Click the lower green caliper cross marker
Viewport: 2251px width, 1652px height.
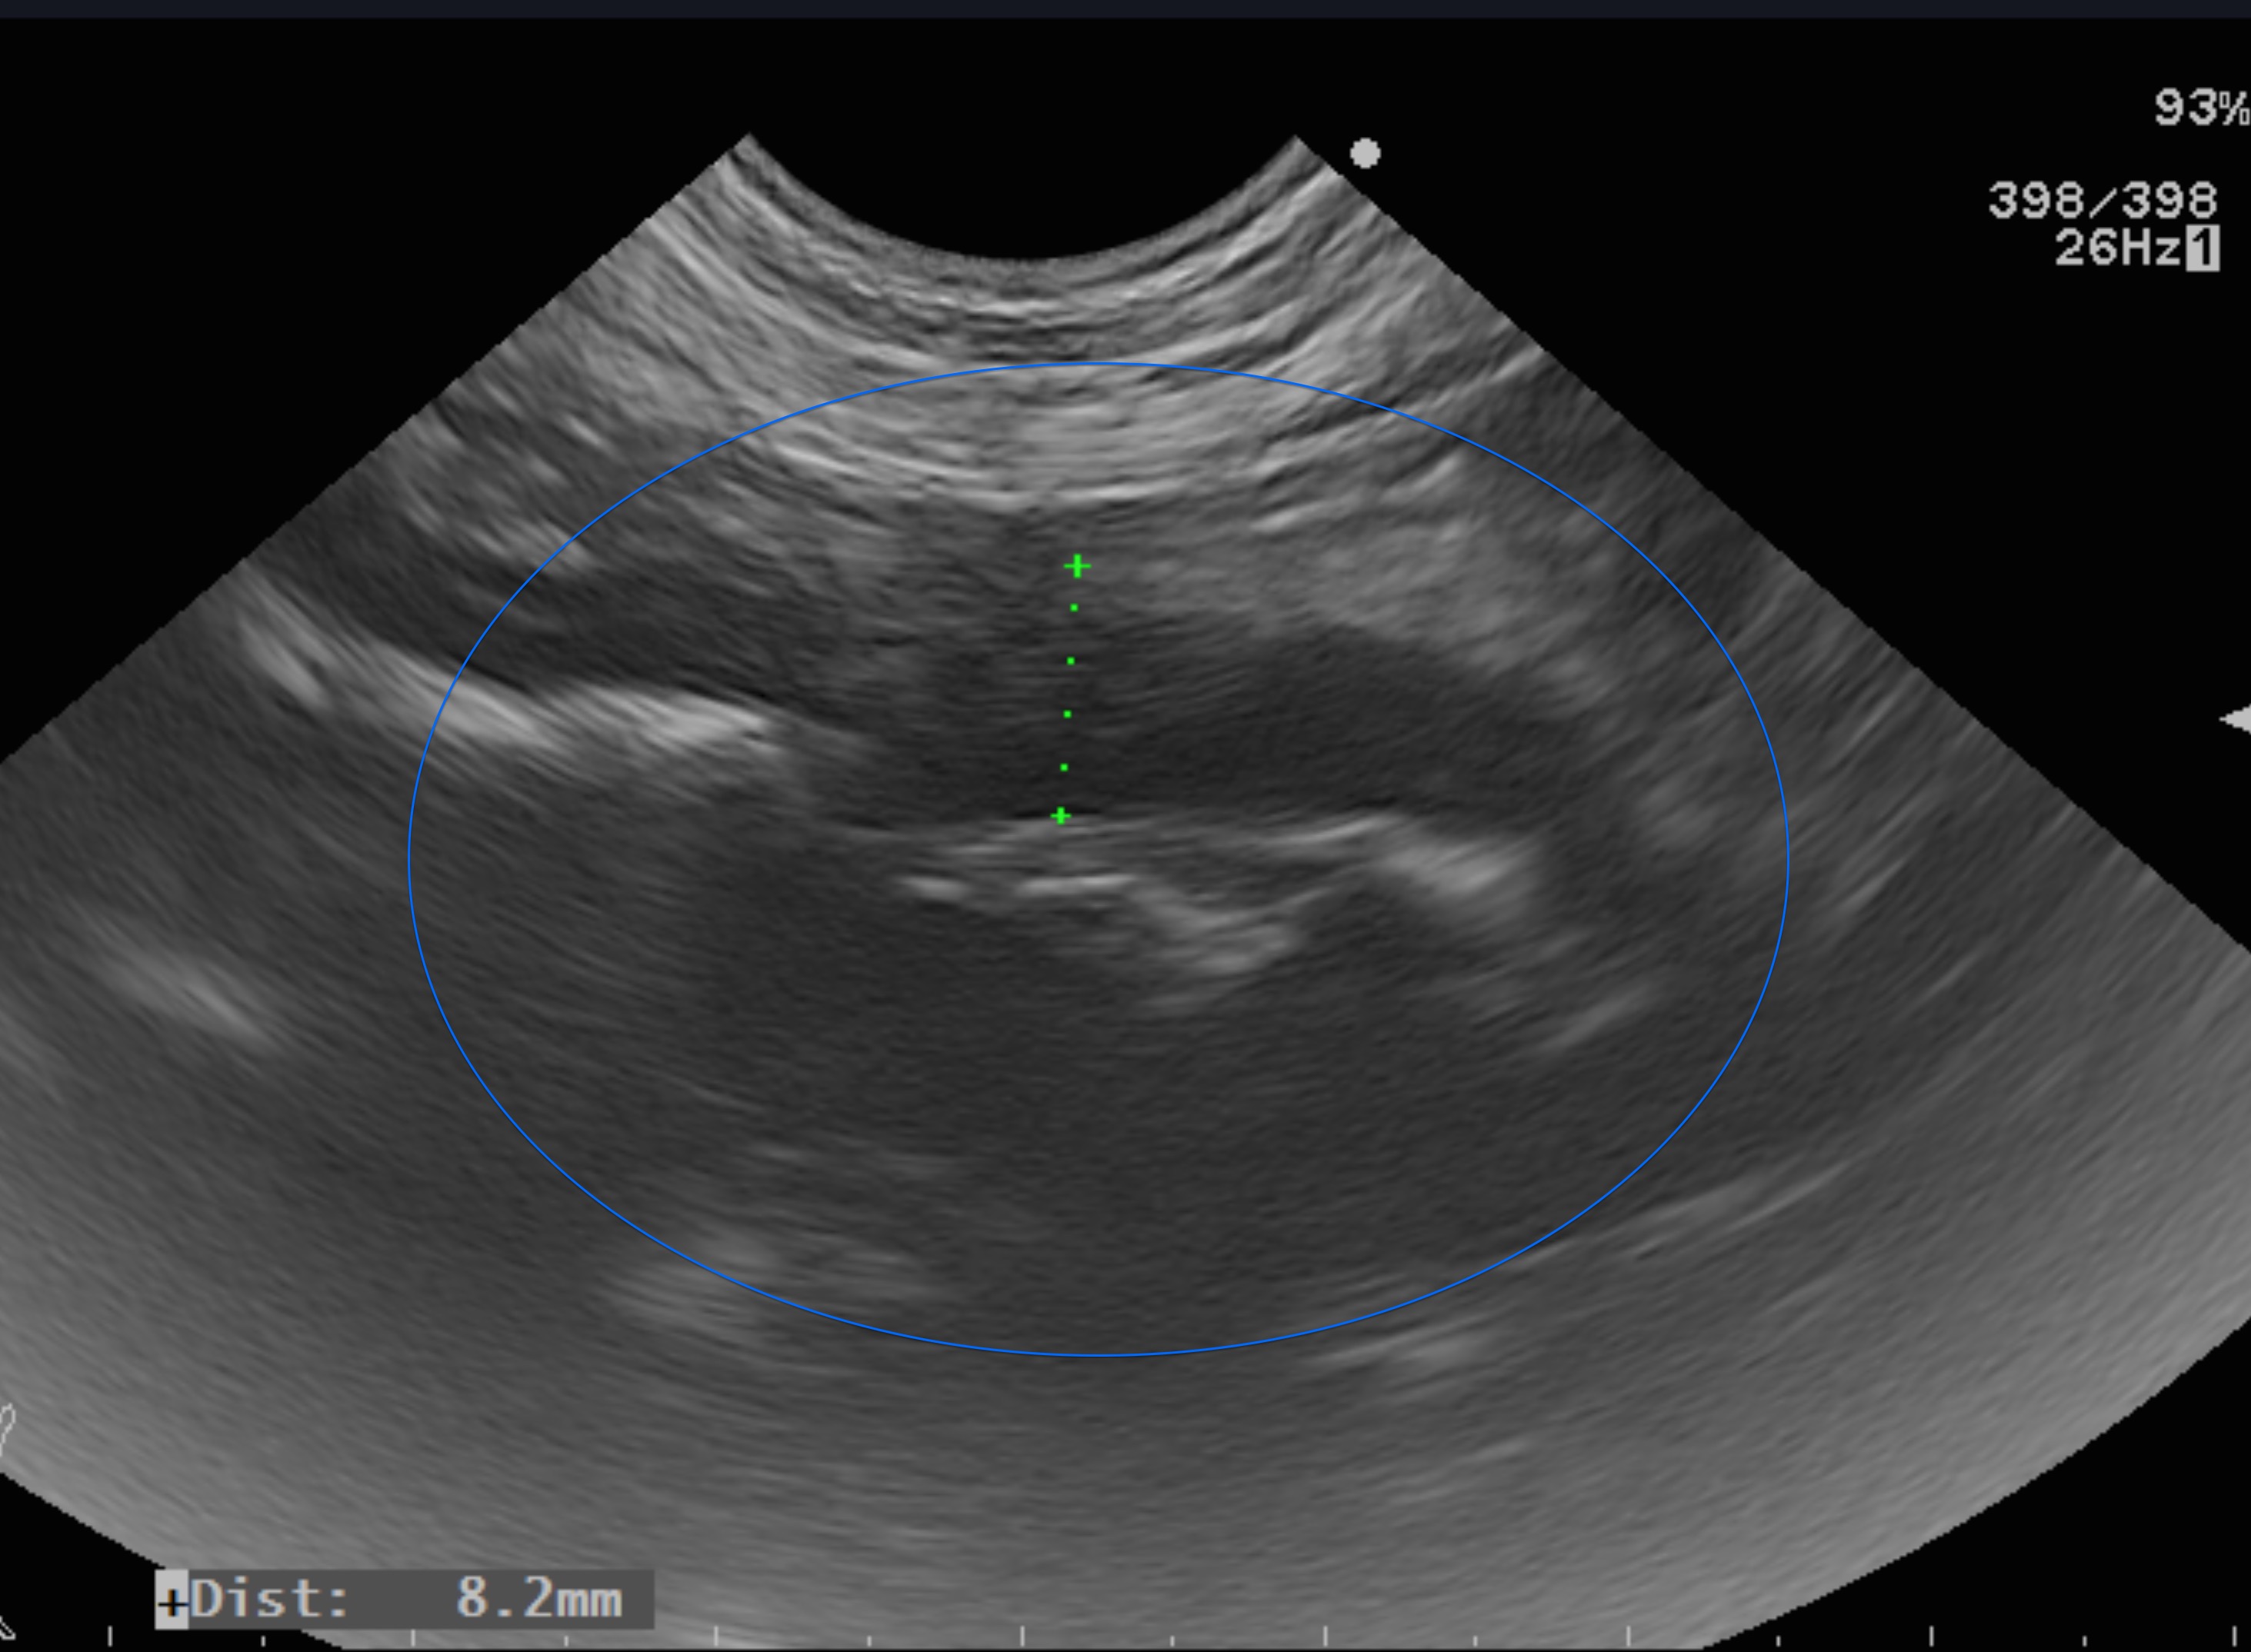coord(1061,816)
